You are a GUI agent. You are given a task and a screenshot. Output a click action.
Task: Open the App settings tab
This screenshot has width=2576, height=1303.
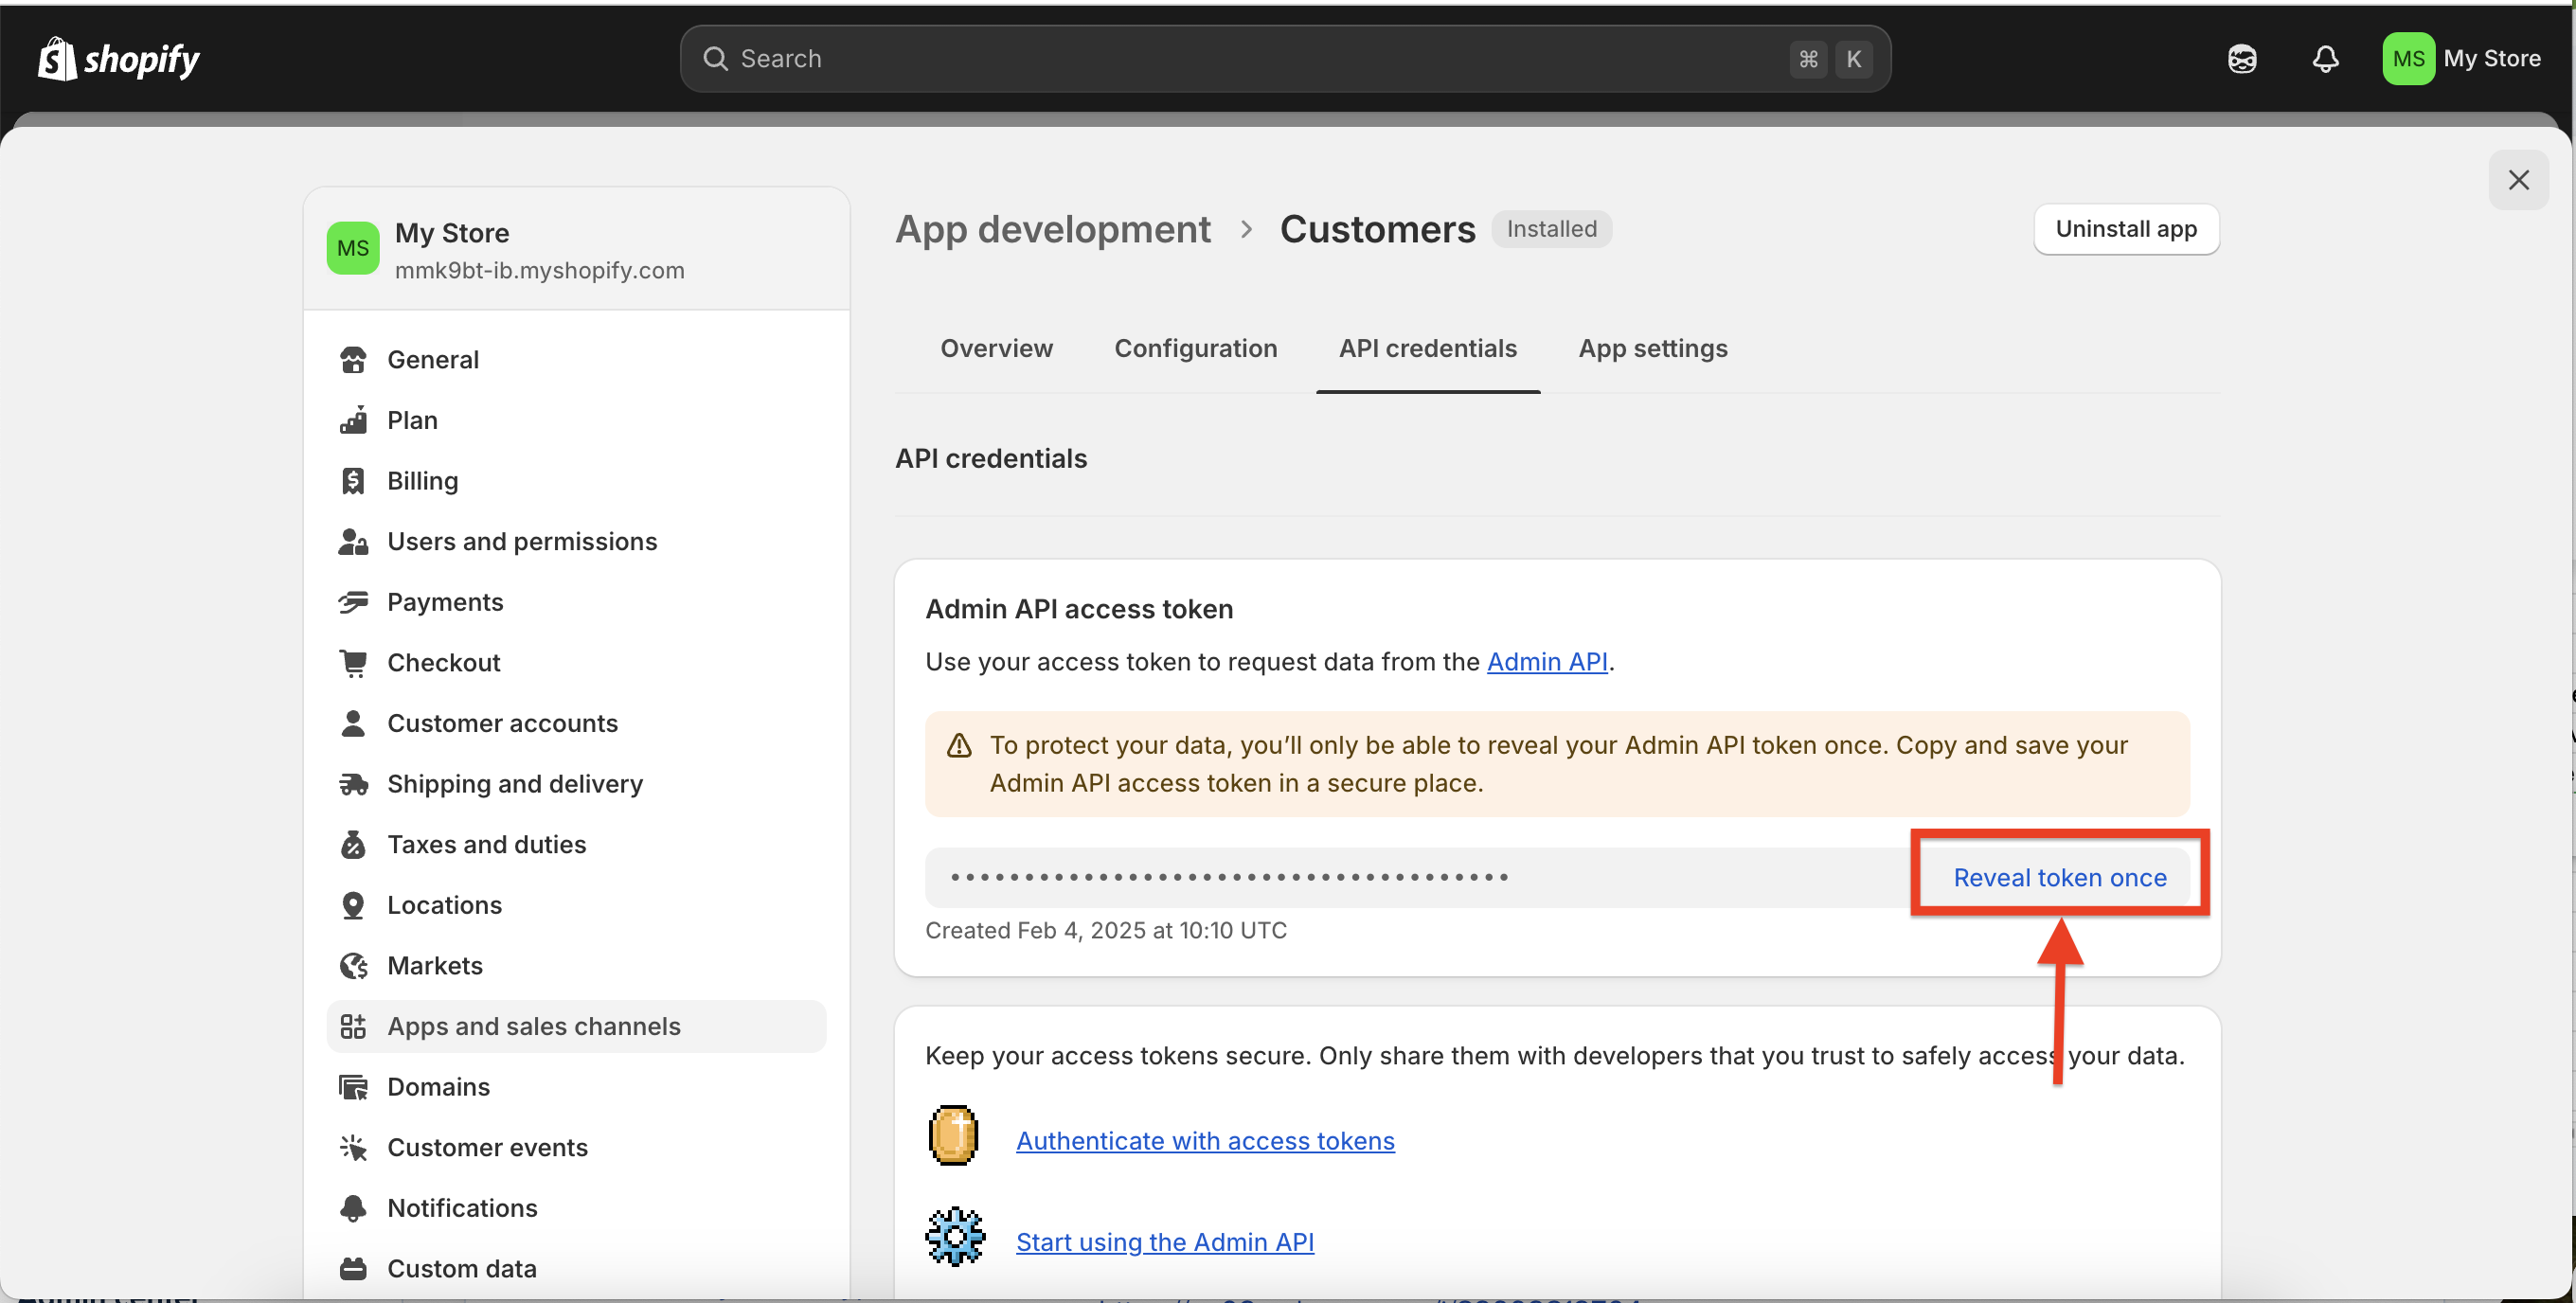[x=1652, y=348]
